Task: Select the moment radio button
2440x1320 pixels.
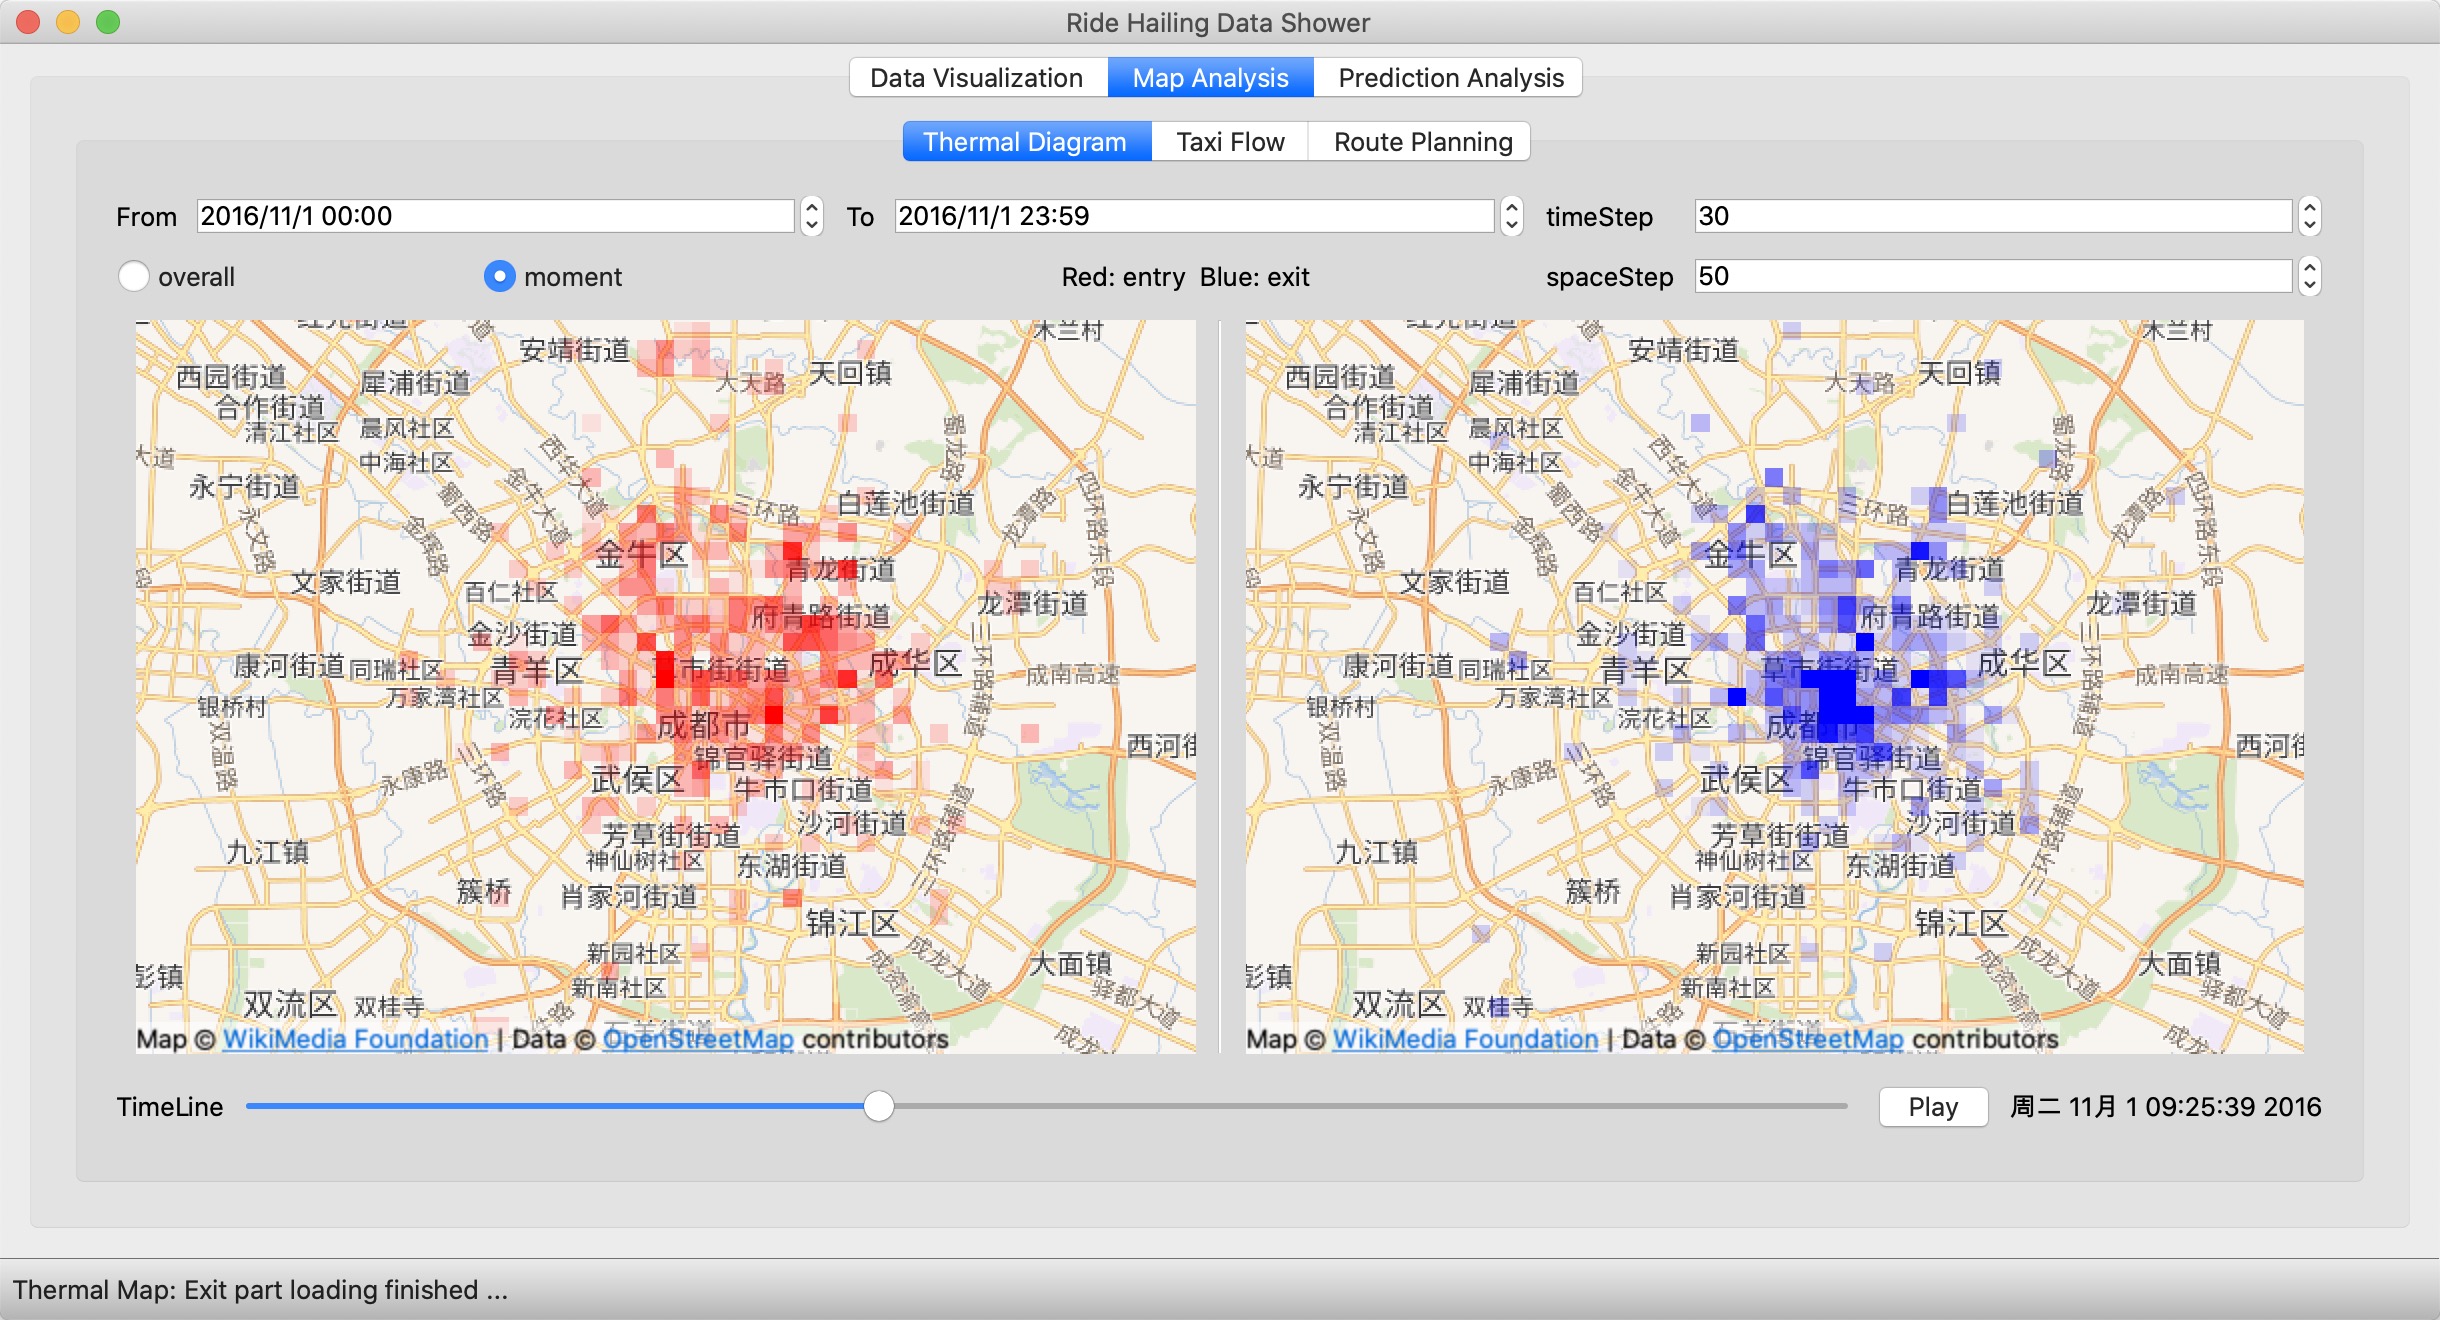Action: click(499, 277)
